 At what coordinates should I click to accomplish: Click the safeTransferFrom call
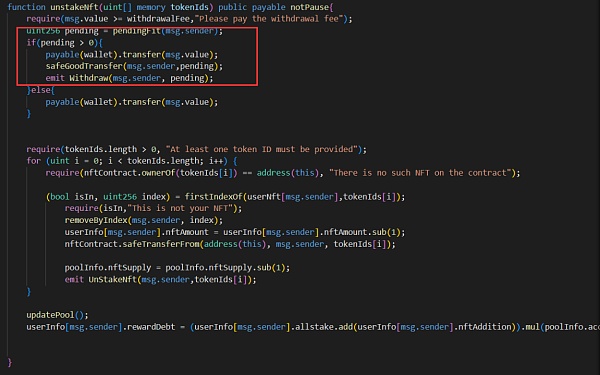(x=230, y=244)
